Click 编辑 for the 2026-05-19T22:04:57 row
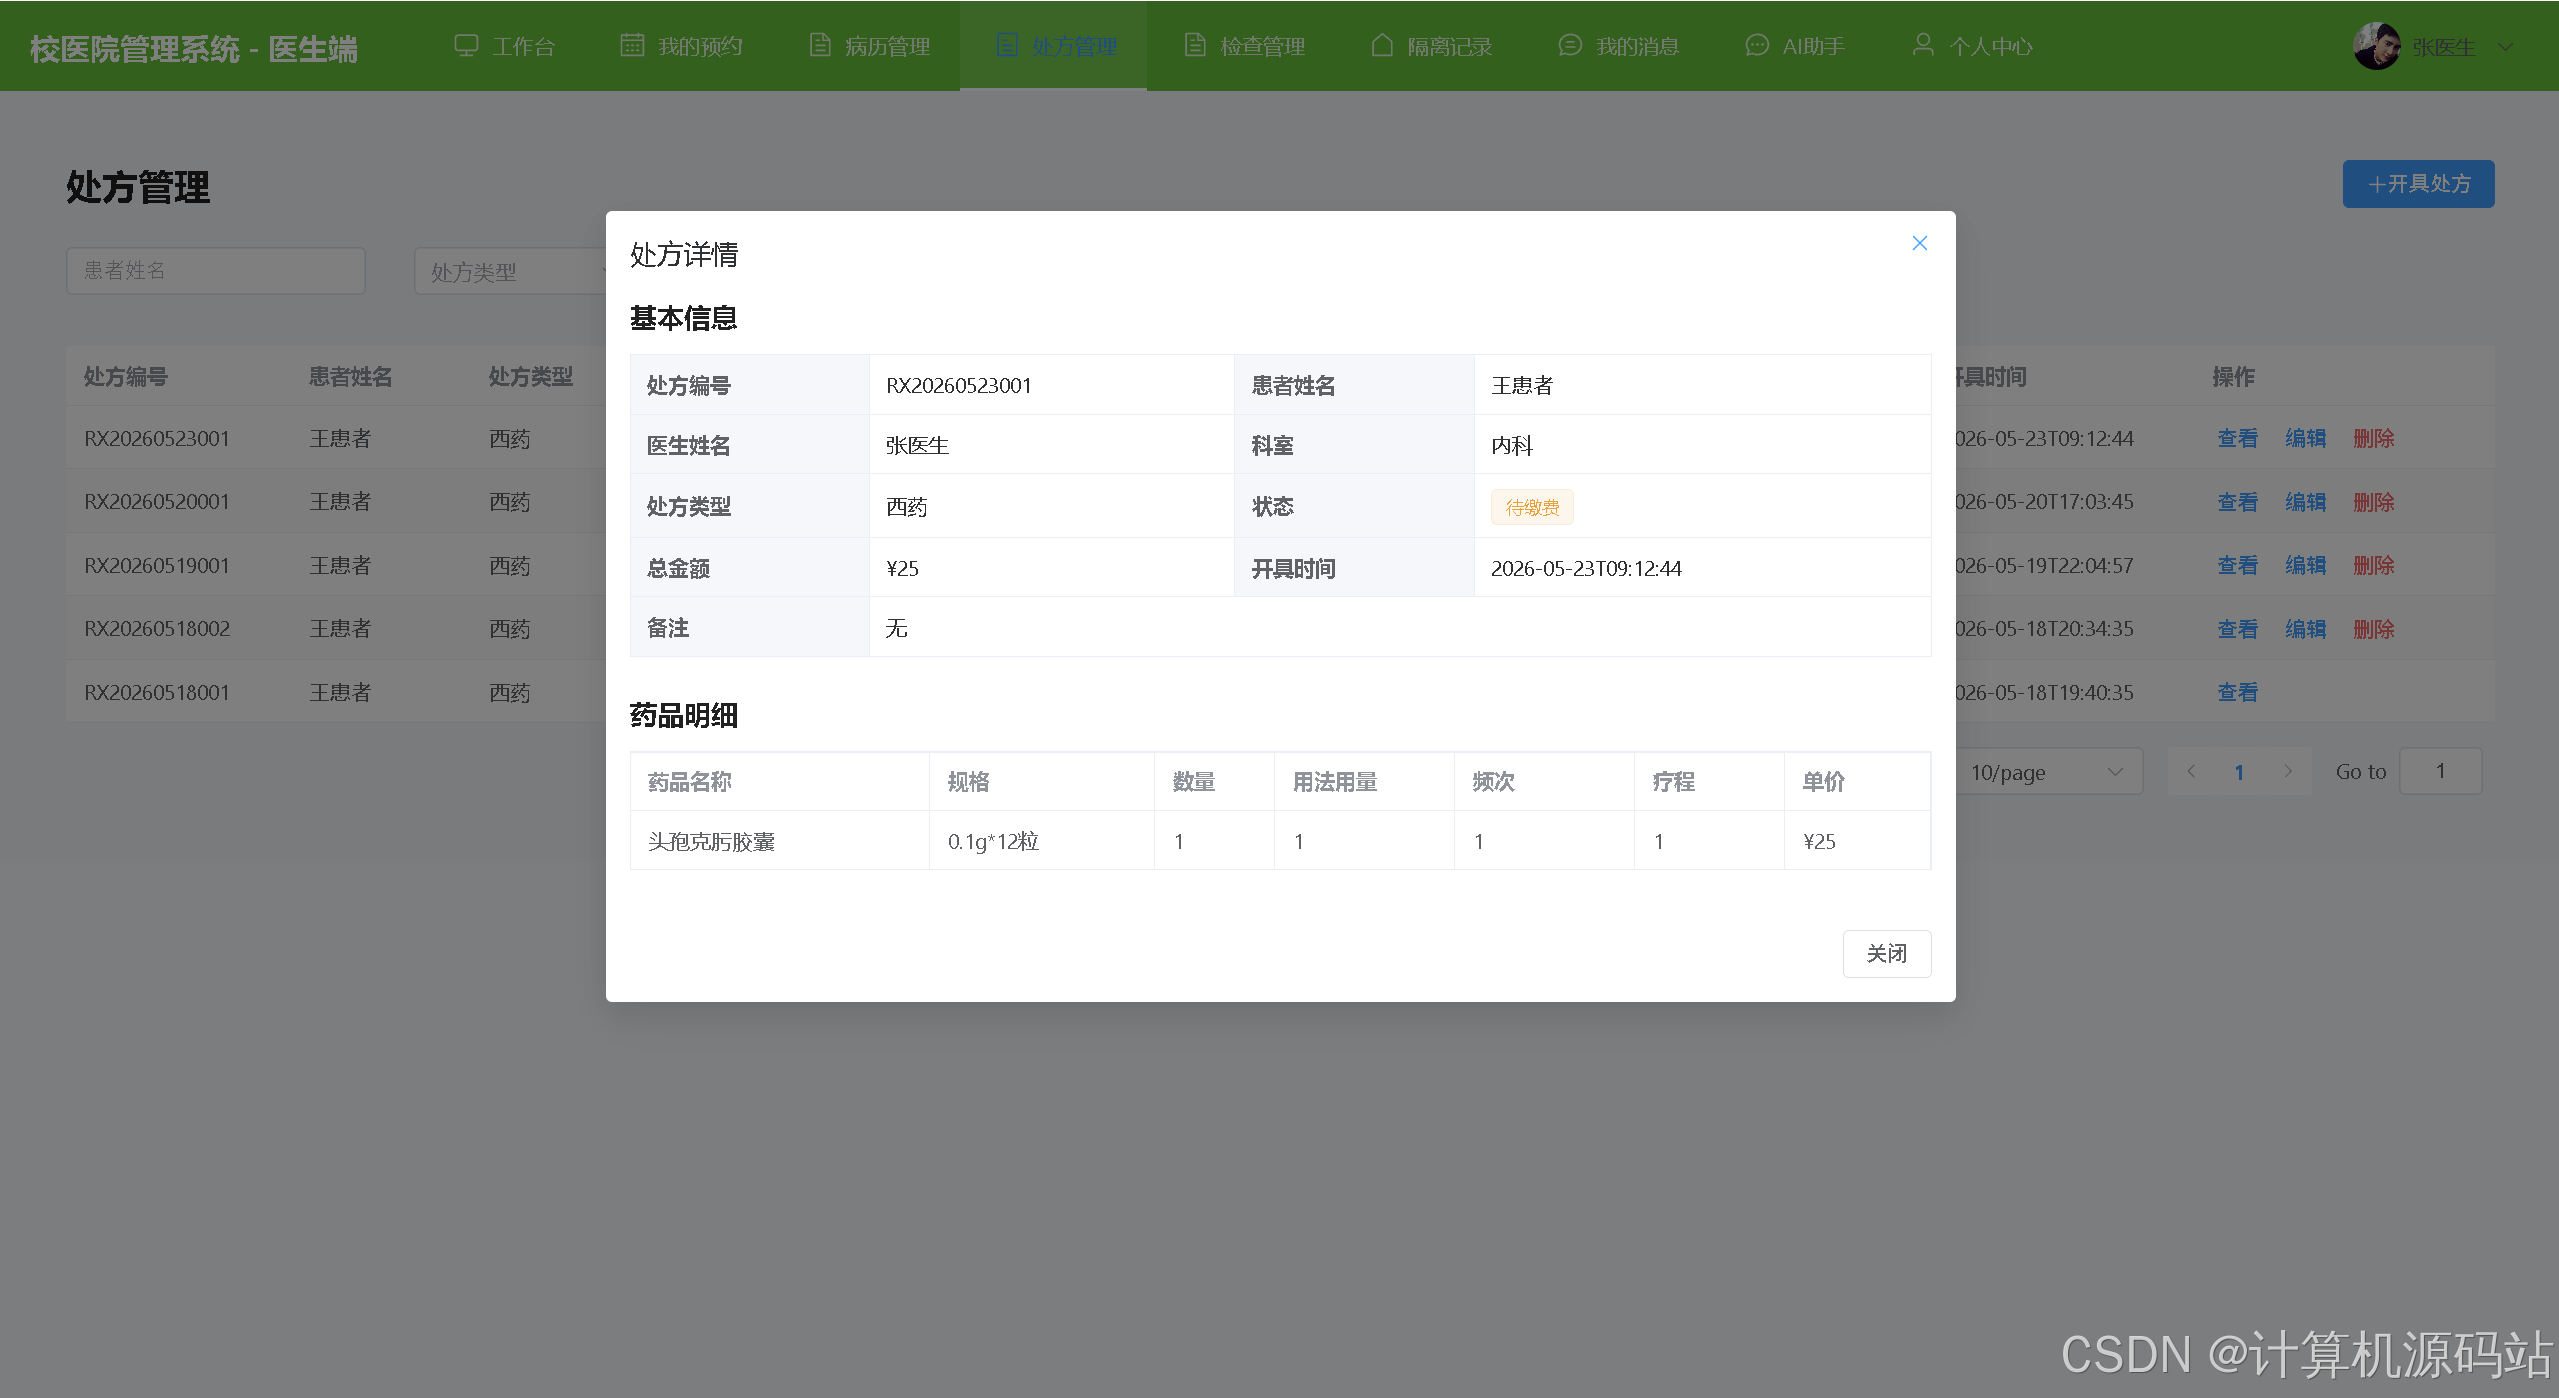Image resolution: width=2559 pixels, height=1398 pixels. pos(2305,565)
